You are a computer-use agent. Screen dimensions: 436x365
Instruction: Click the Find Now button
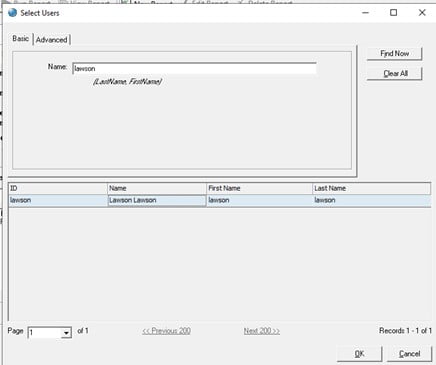(394, 53)
